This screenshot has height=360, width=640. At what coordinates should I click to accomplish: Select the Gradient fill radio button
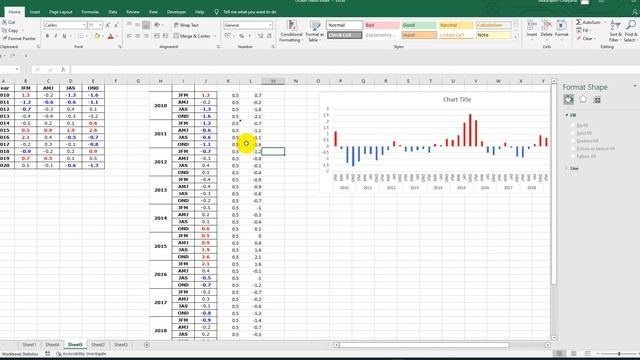tap(573, 141)
